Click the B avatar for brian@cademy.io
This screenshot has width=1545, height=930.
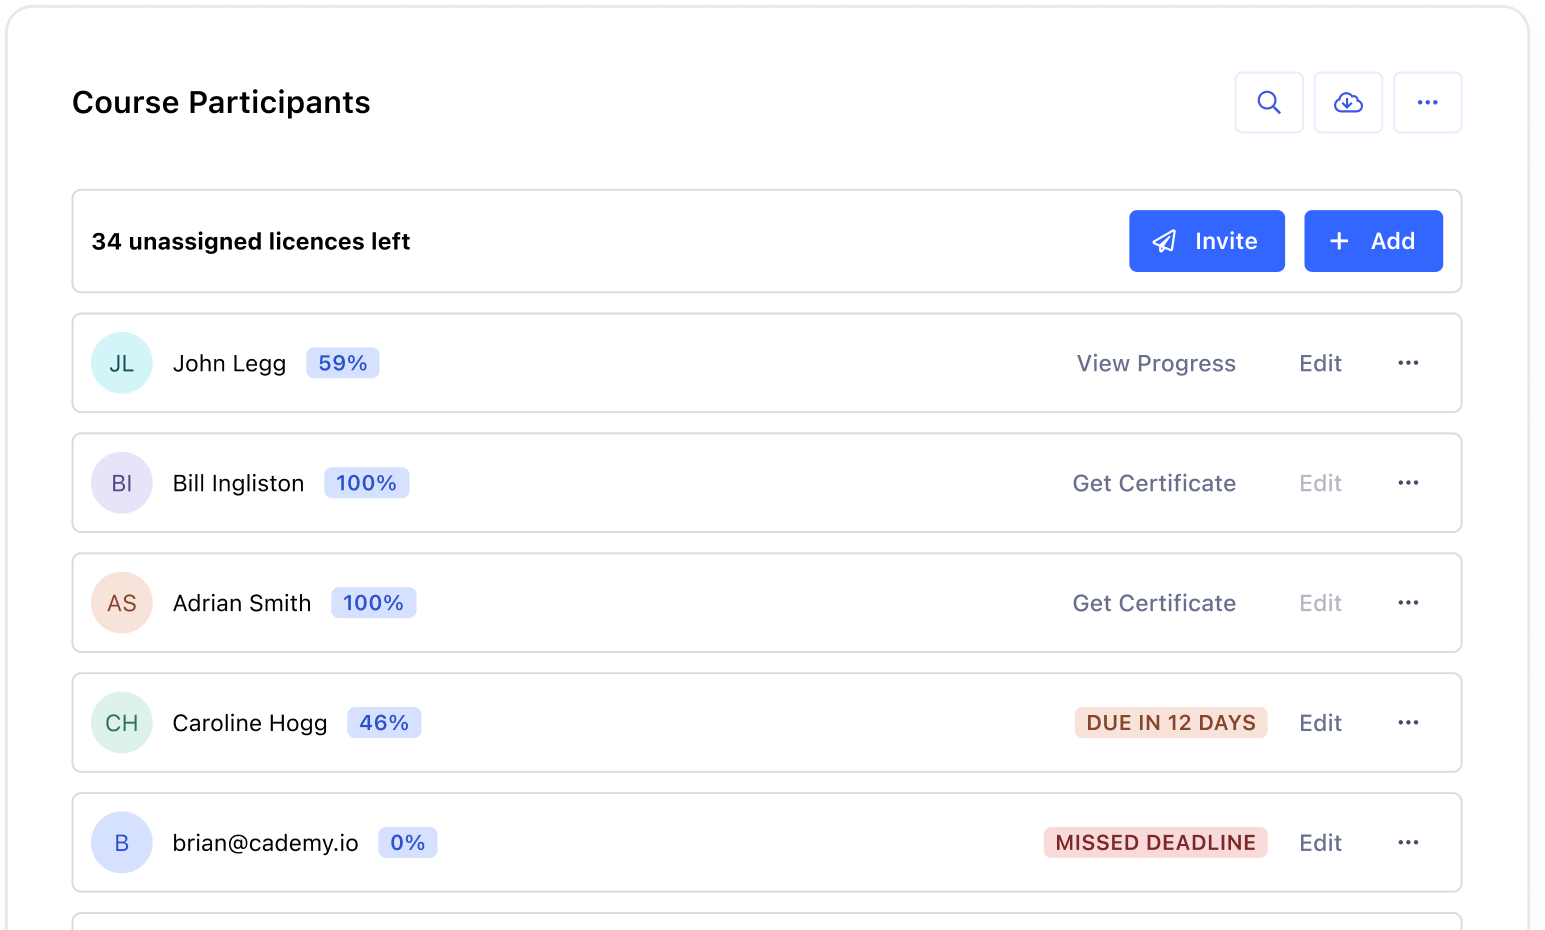tap(122, 843)
